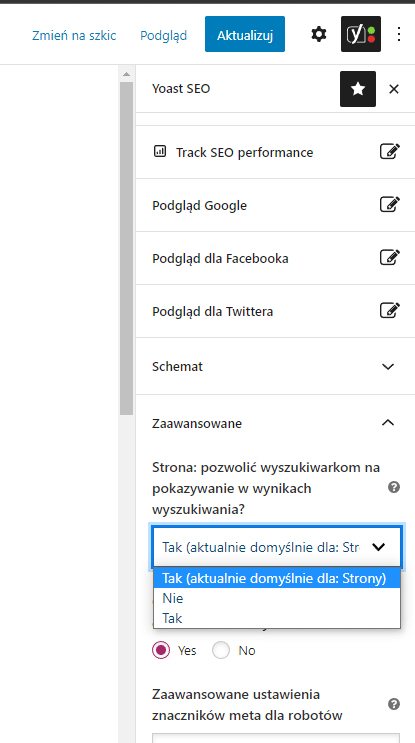Click help icon for robots meta settings
The height and width of the screenshot is (743, 415).
click(x=394, y=704)
